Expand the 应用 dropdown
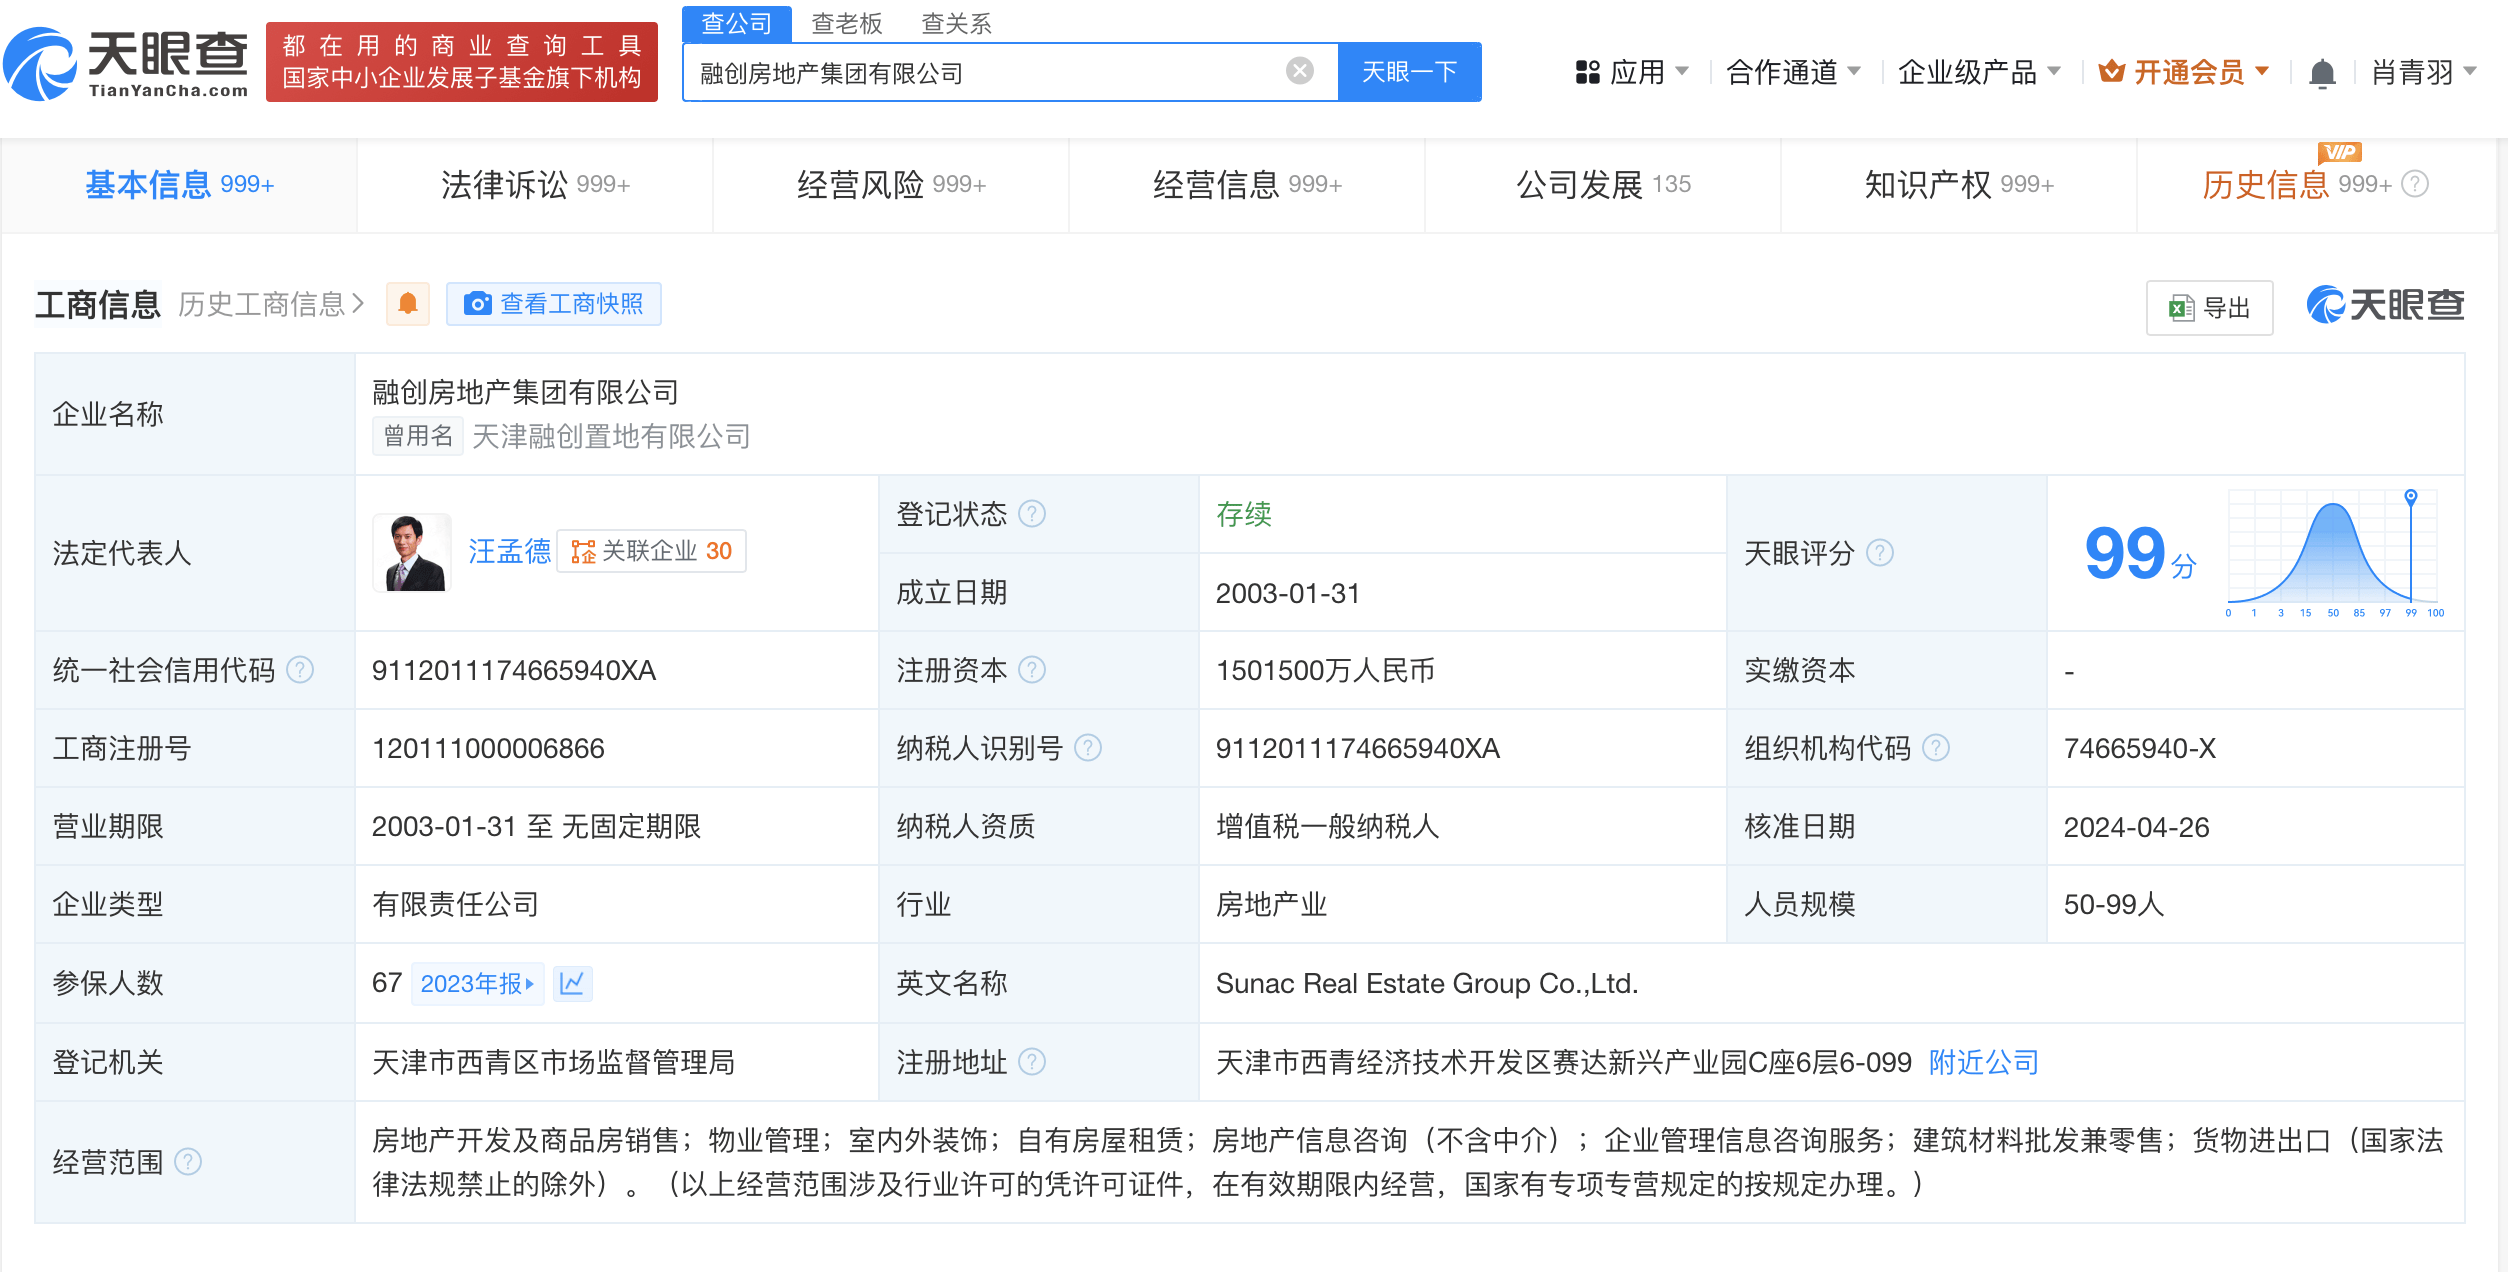 (1682, 72)
